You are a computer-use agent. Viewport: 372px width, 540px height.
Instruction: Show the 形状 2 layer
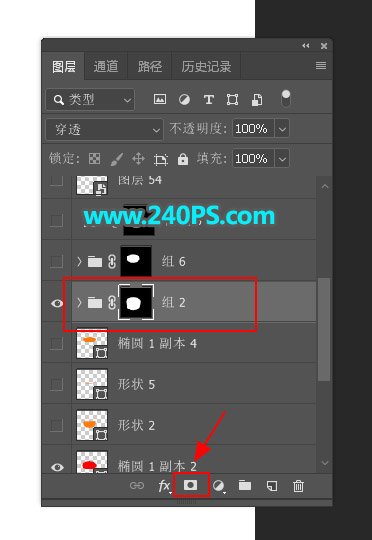(56, 425)
